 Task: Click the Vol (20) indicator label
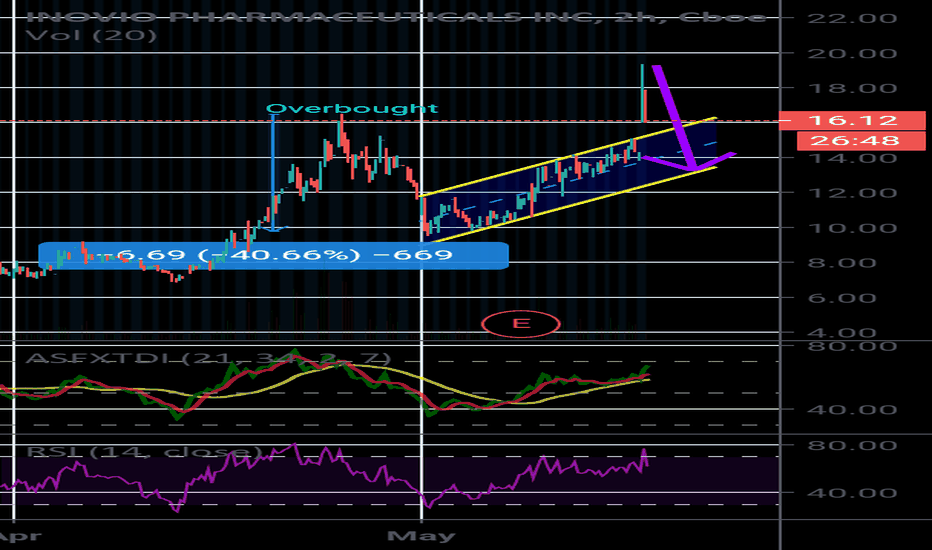tap(92, 36)
